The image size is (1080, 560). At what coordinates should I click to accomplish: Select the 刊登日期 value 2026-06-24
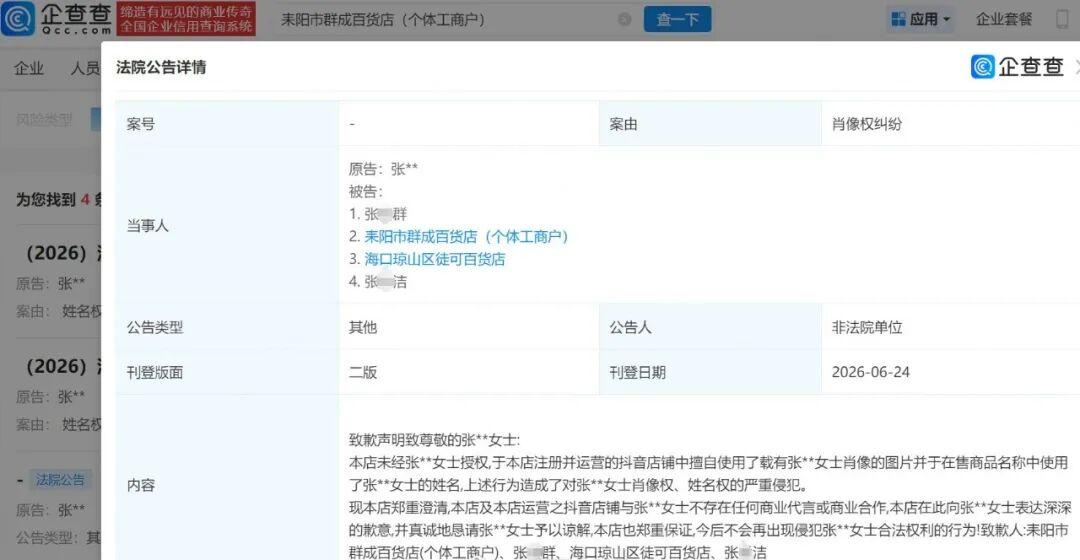[871, 372]
